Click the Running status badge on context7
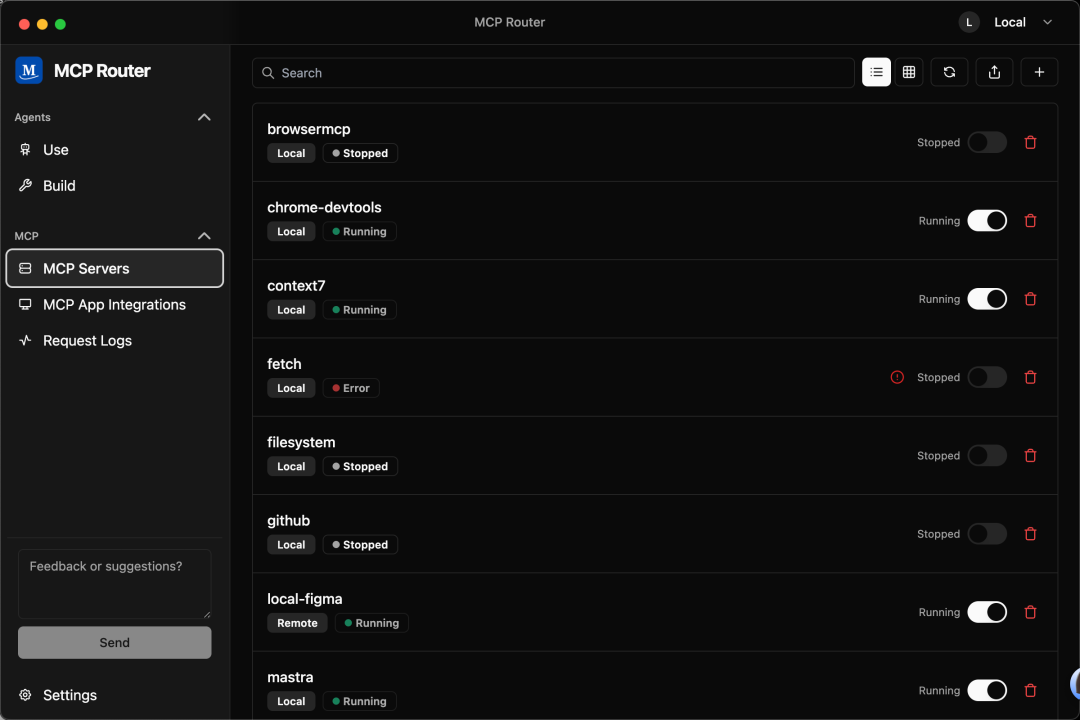 (359, 309)
